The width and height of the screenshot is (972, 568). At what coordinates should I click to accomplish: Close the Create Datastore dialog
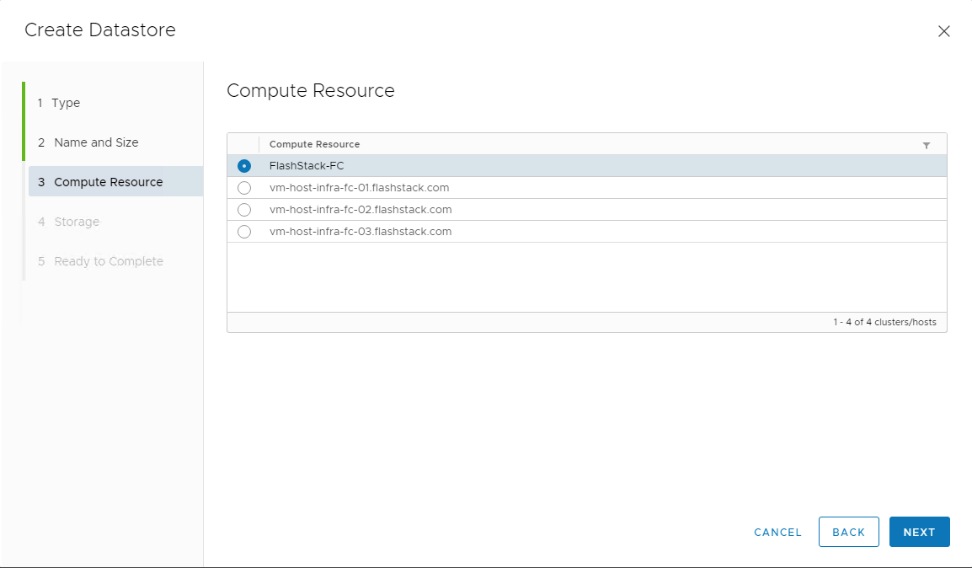(x=943, y=31)
